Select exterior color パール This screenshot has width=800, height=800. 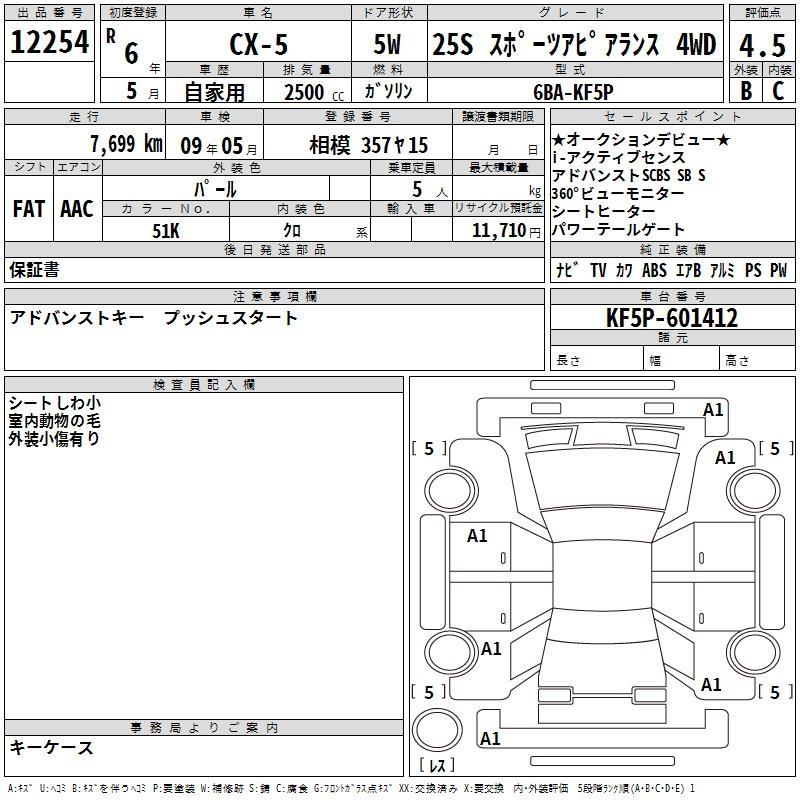coord(215,189)
